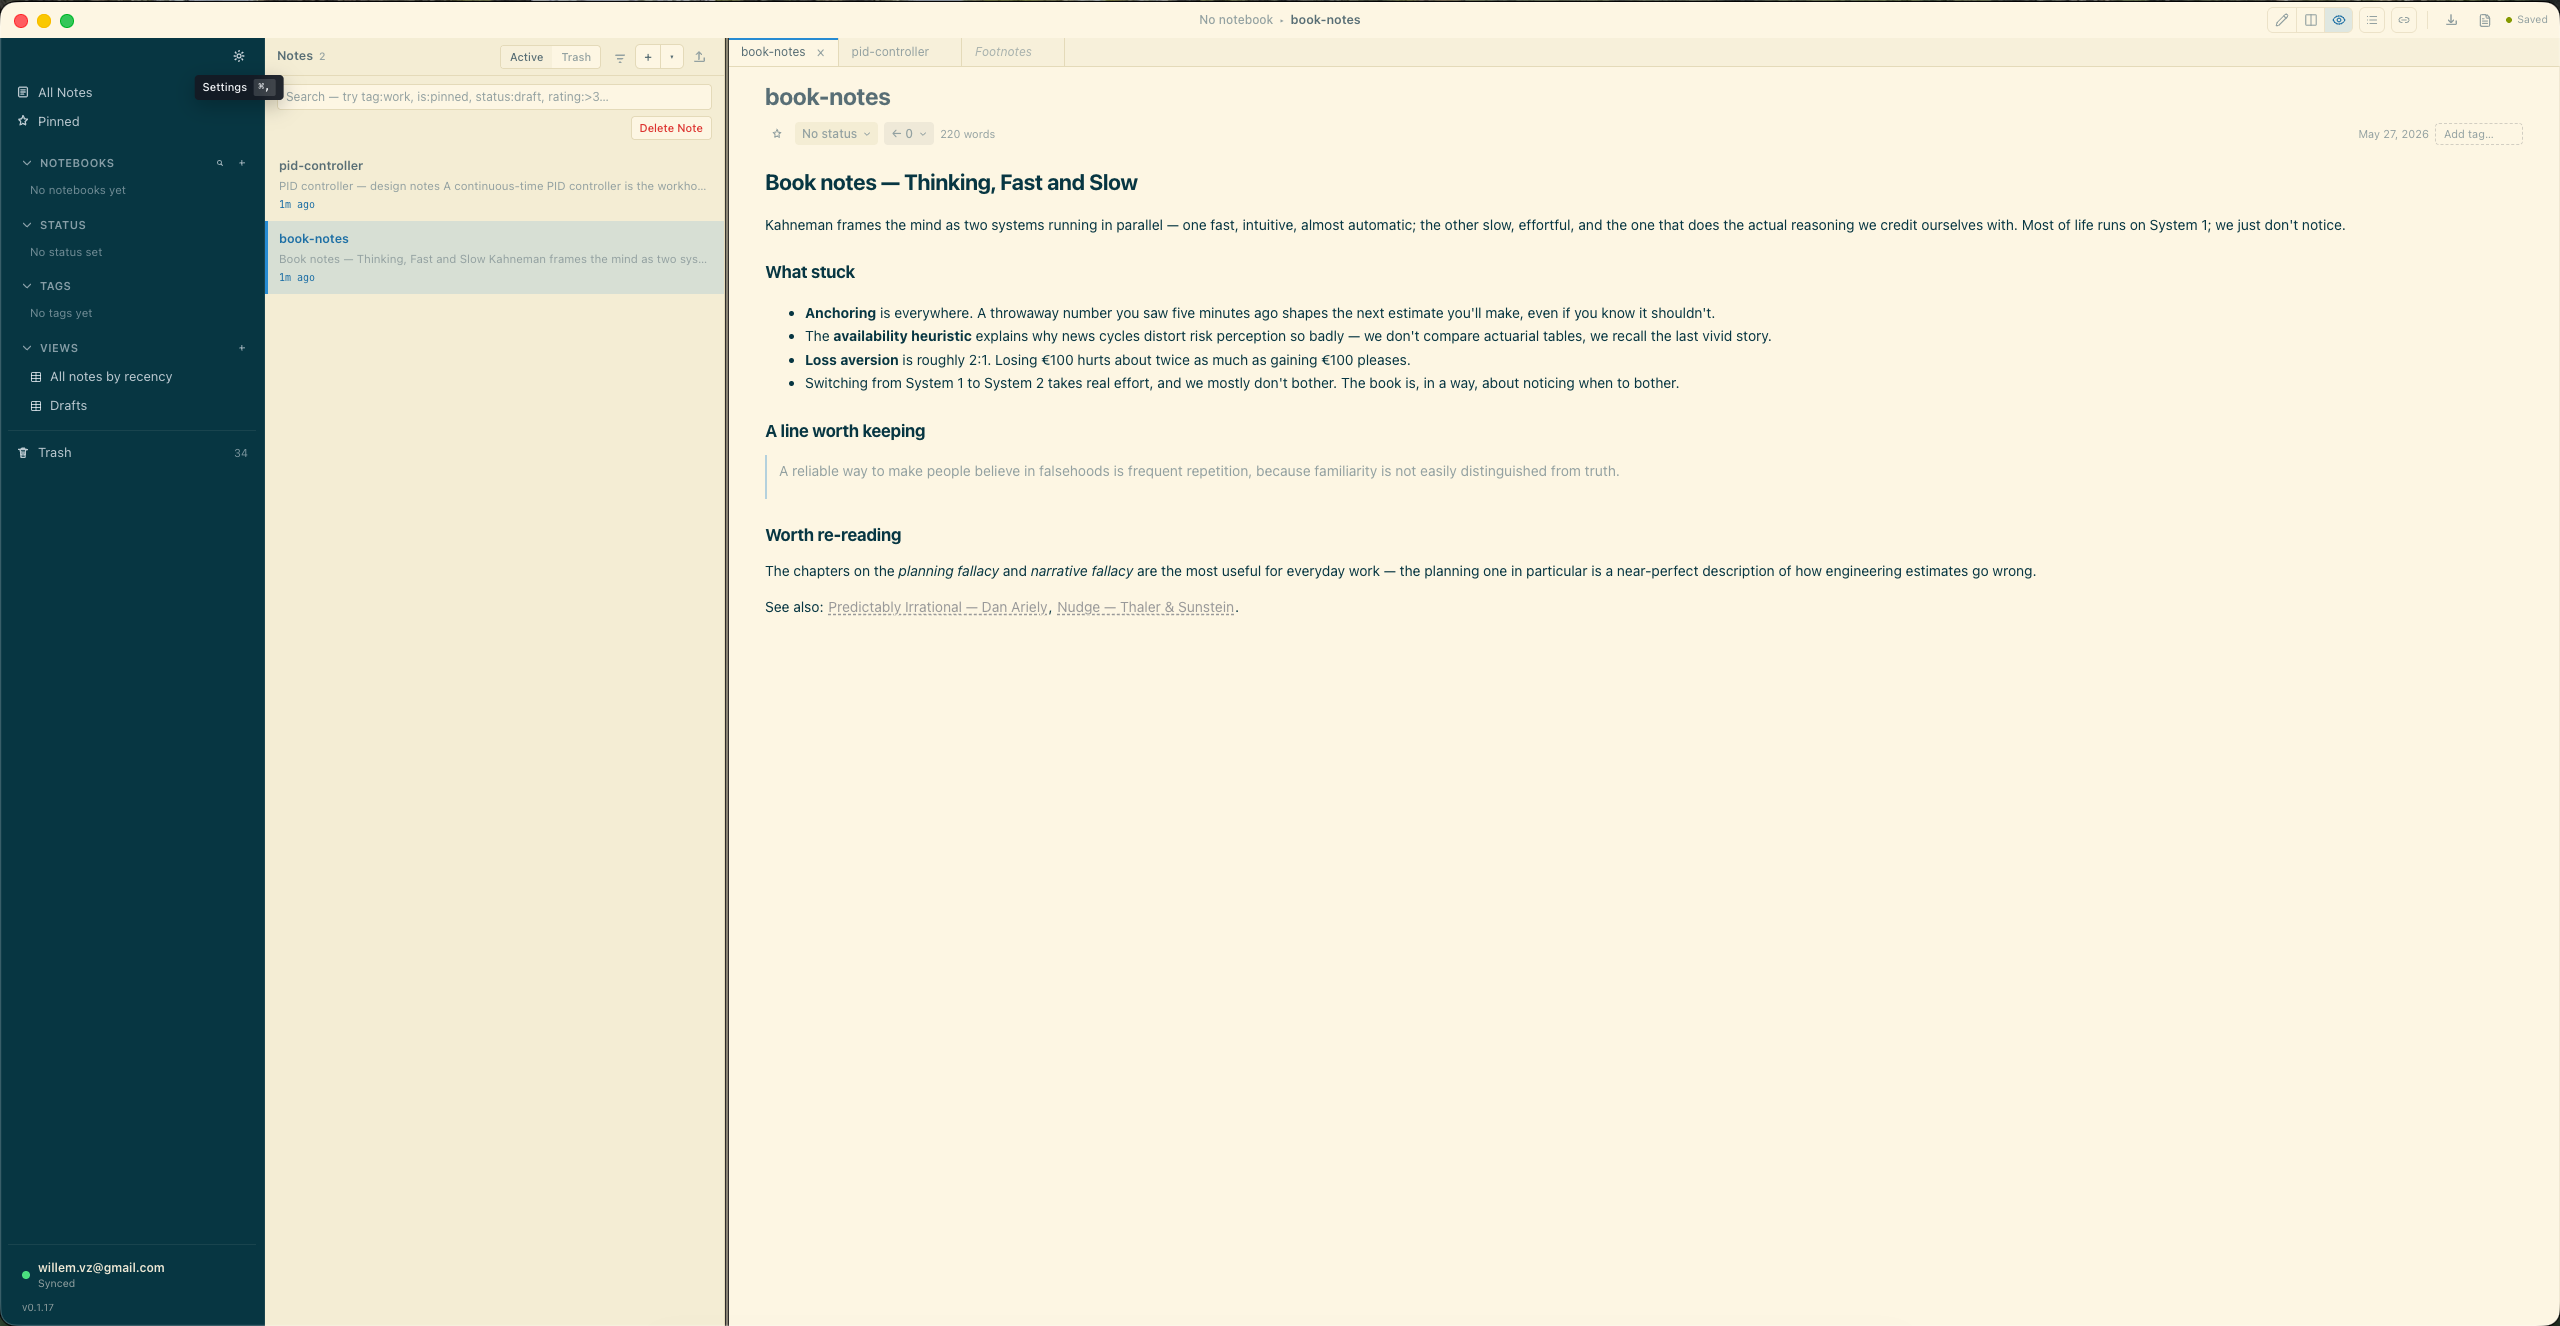Click the A line worth keeping heading
The height and width of the screenshot is (1326, 2560).
point(845,431)
